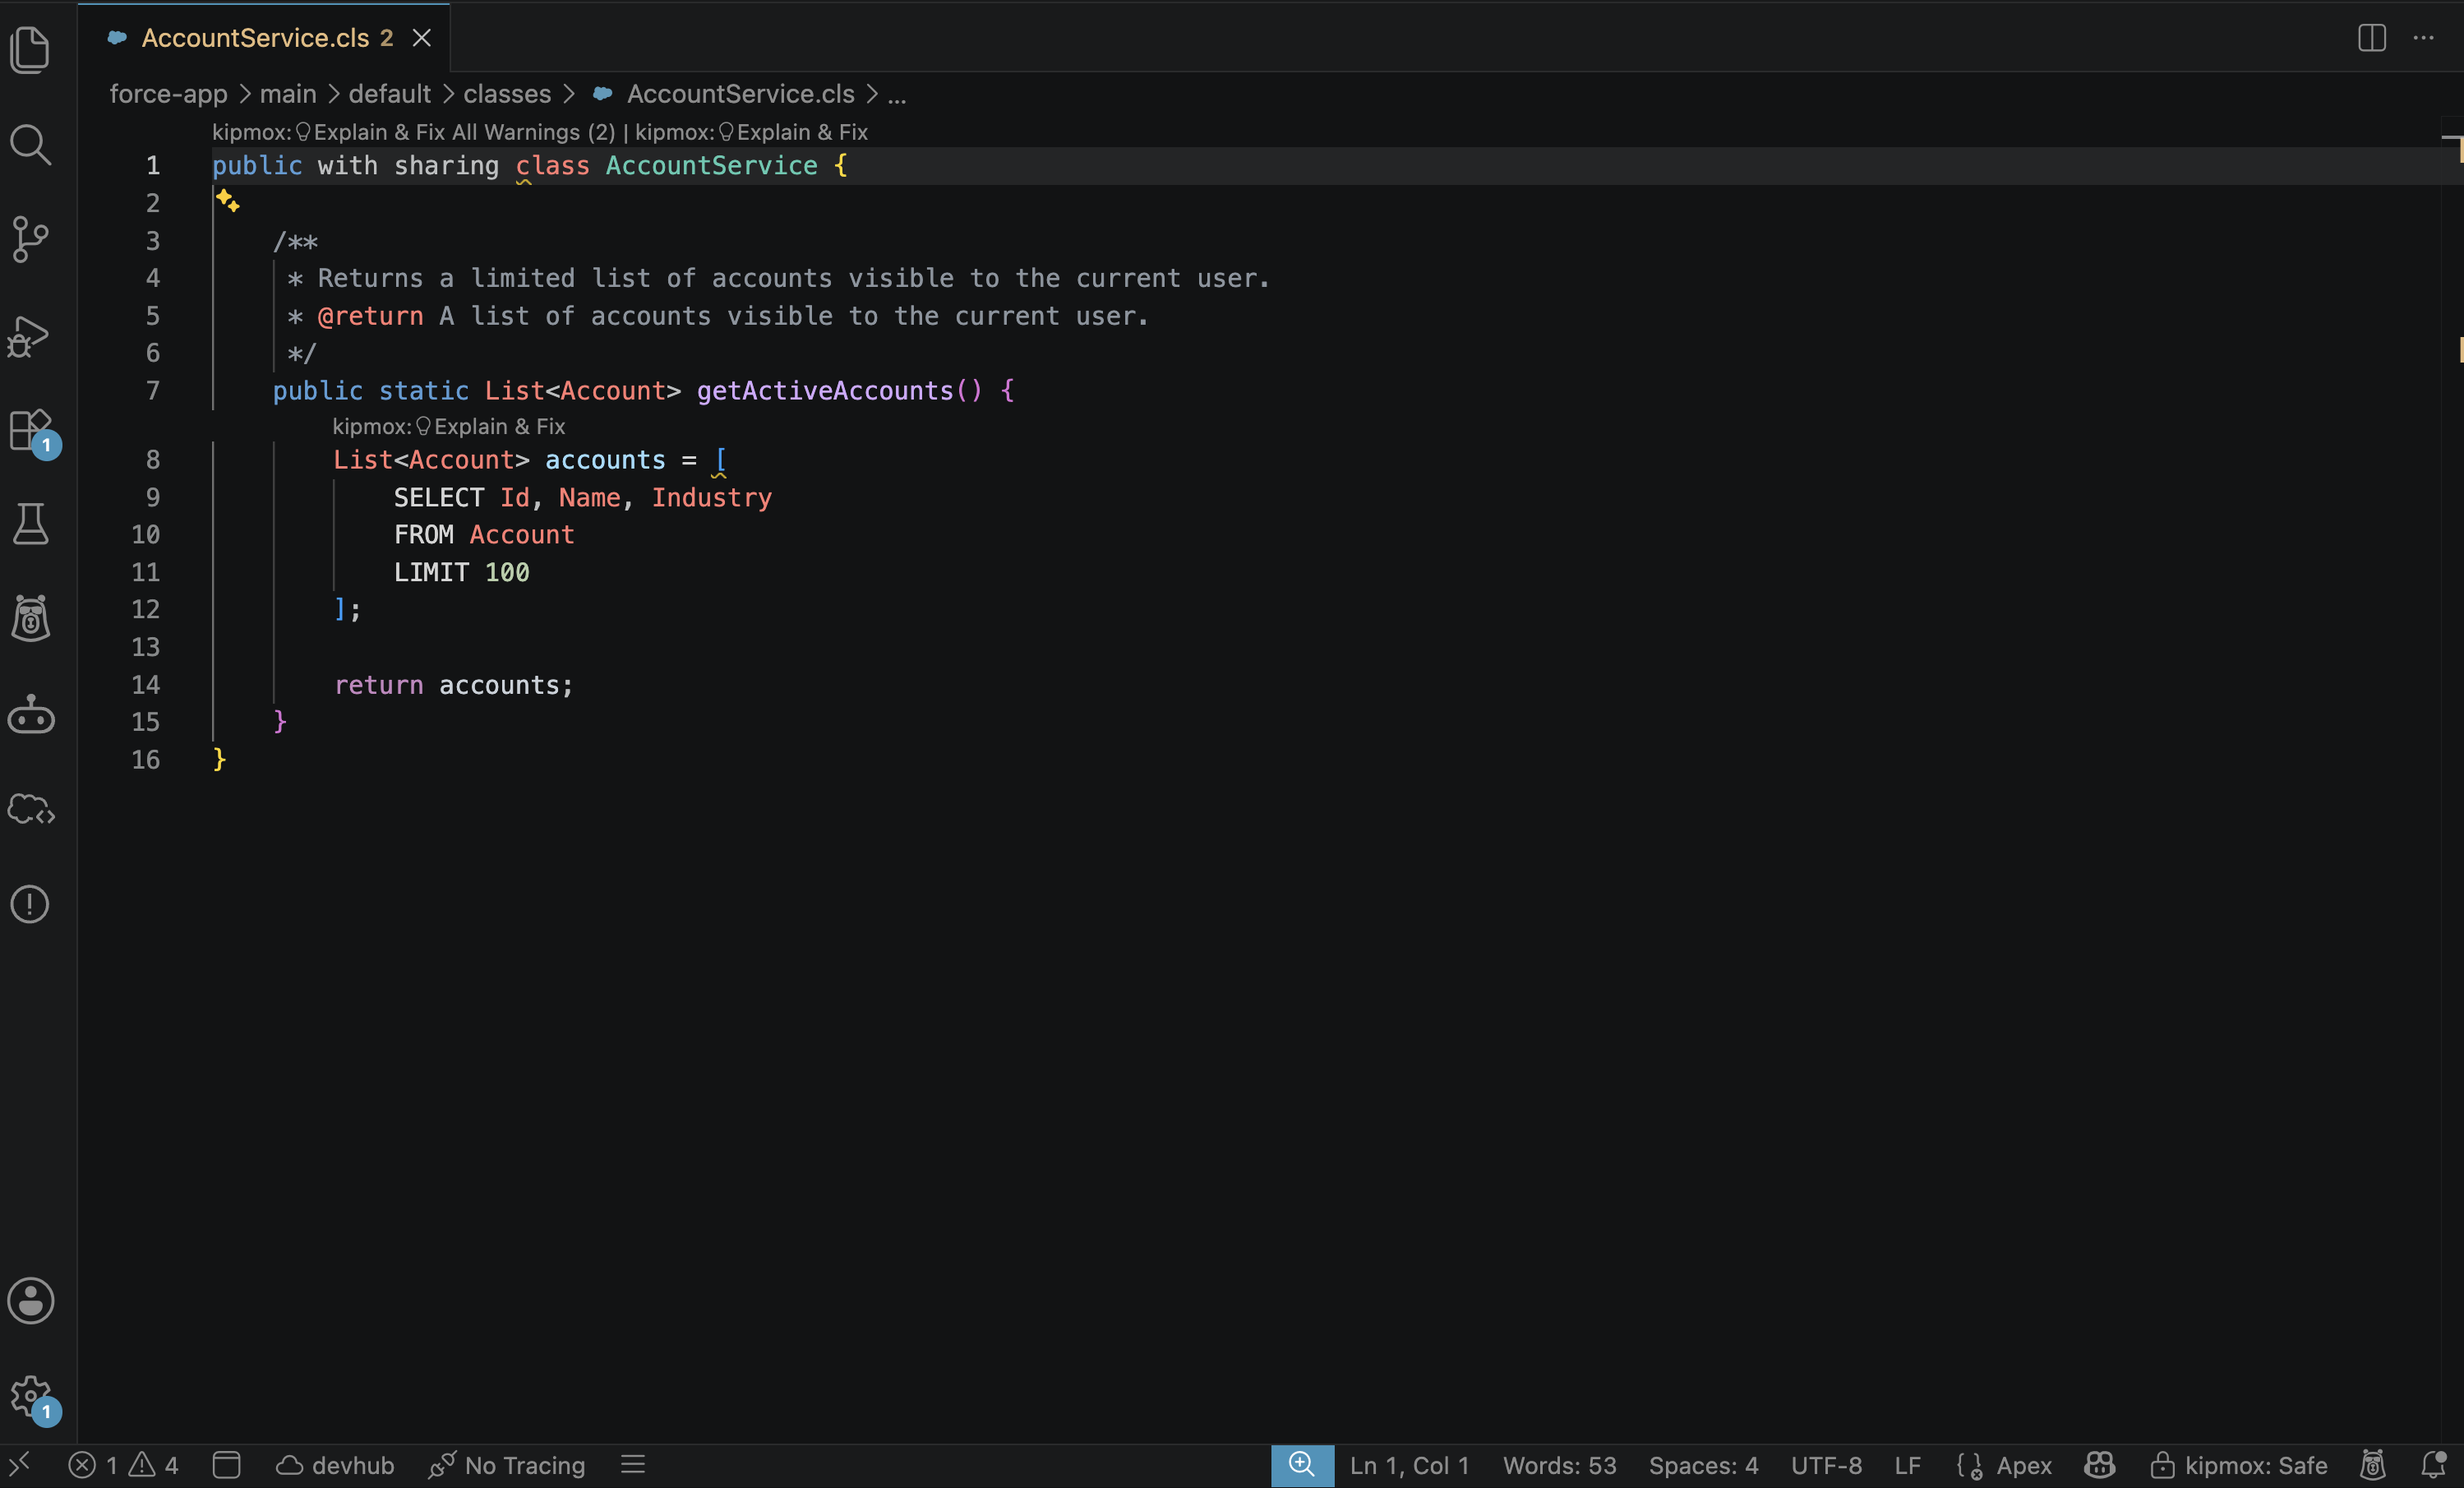Change file encoding via UTF-8
The width and height of the screenshot is (2464, 1488).
pos(1826,1465)
